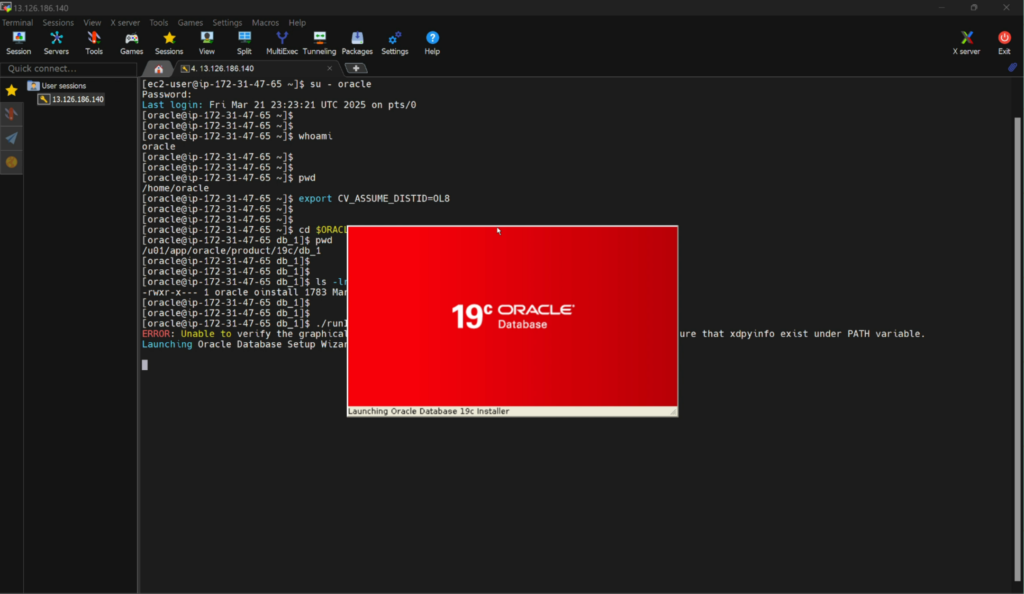
Task: Open the X server menu
Action: (125, 23)
